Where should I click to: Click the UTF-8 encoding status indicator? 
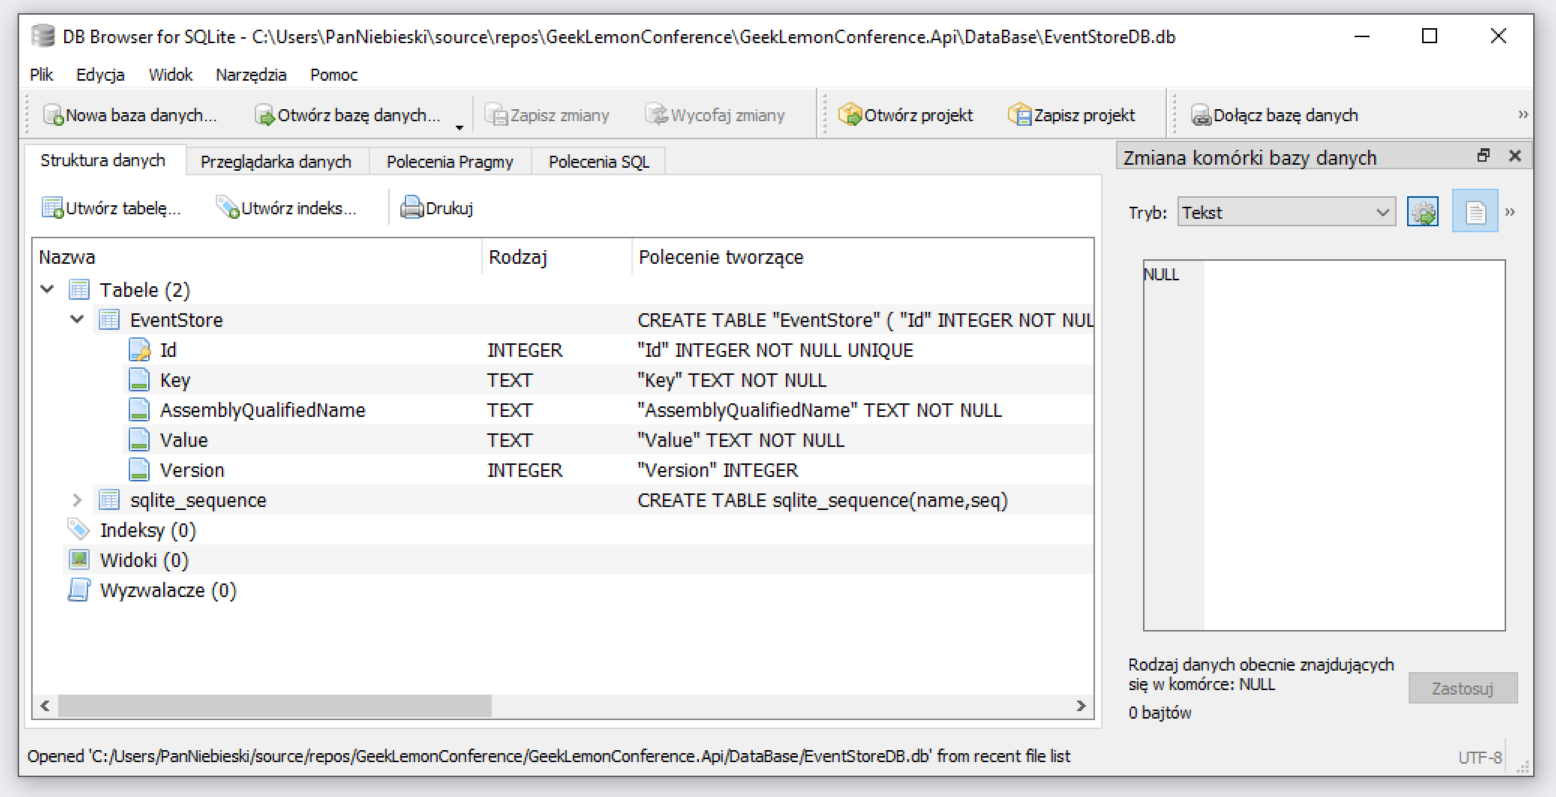1480,757
